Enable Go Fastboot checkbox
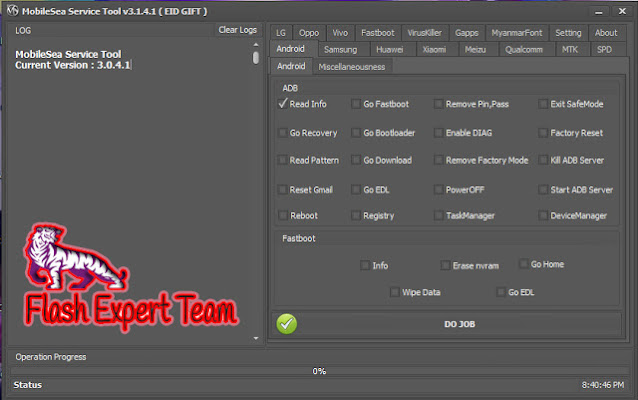The width and height of the screenshot is (638, 400). (x=356, y=104)
